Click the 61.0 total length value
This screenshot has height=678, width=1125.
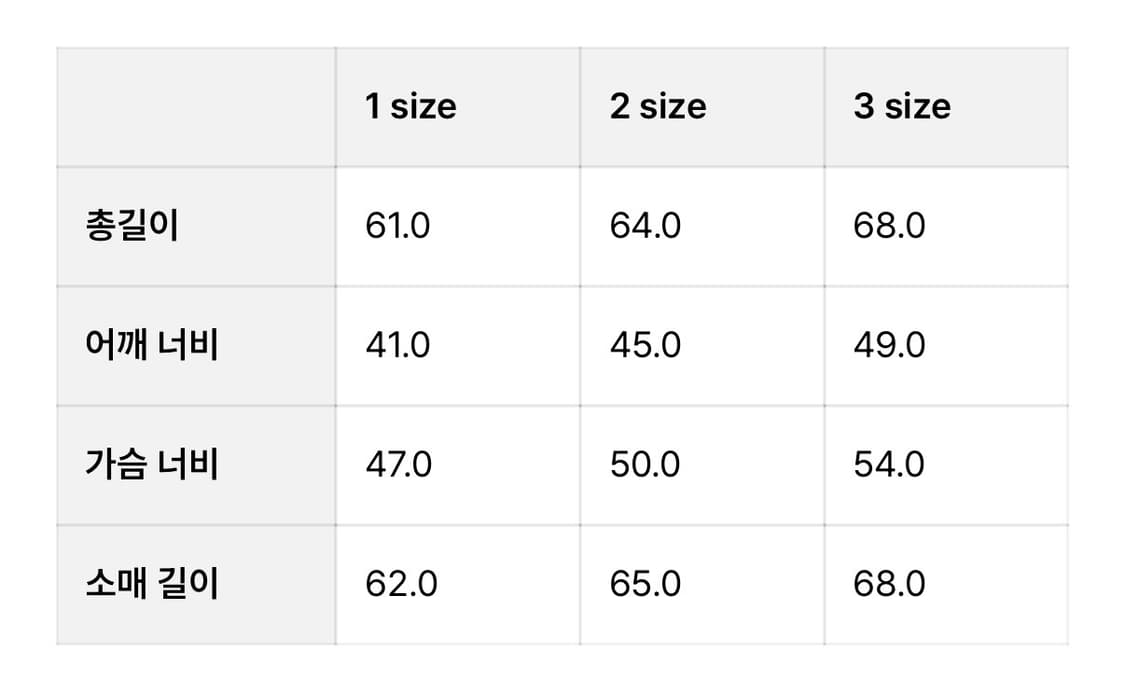pyautogui.click(x=397, y=226)
